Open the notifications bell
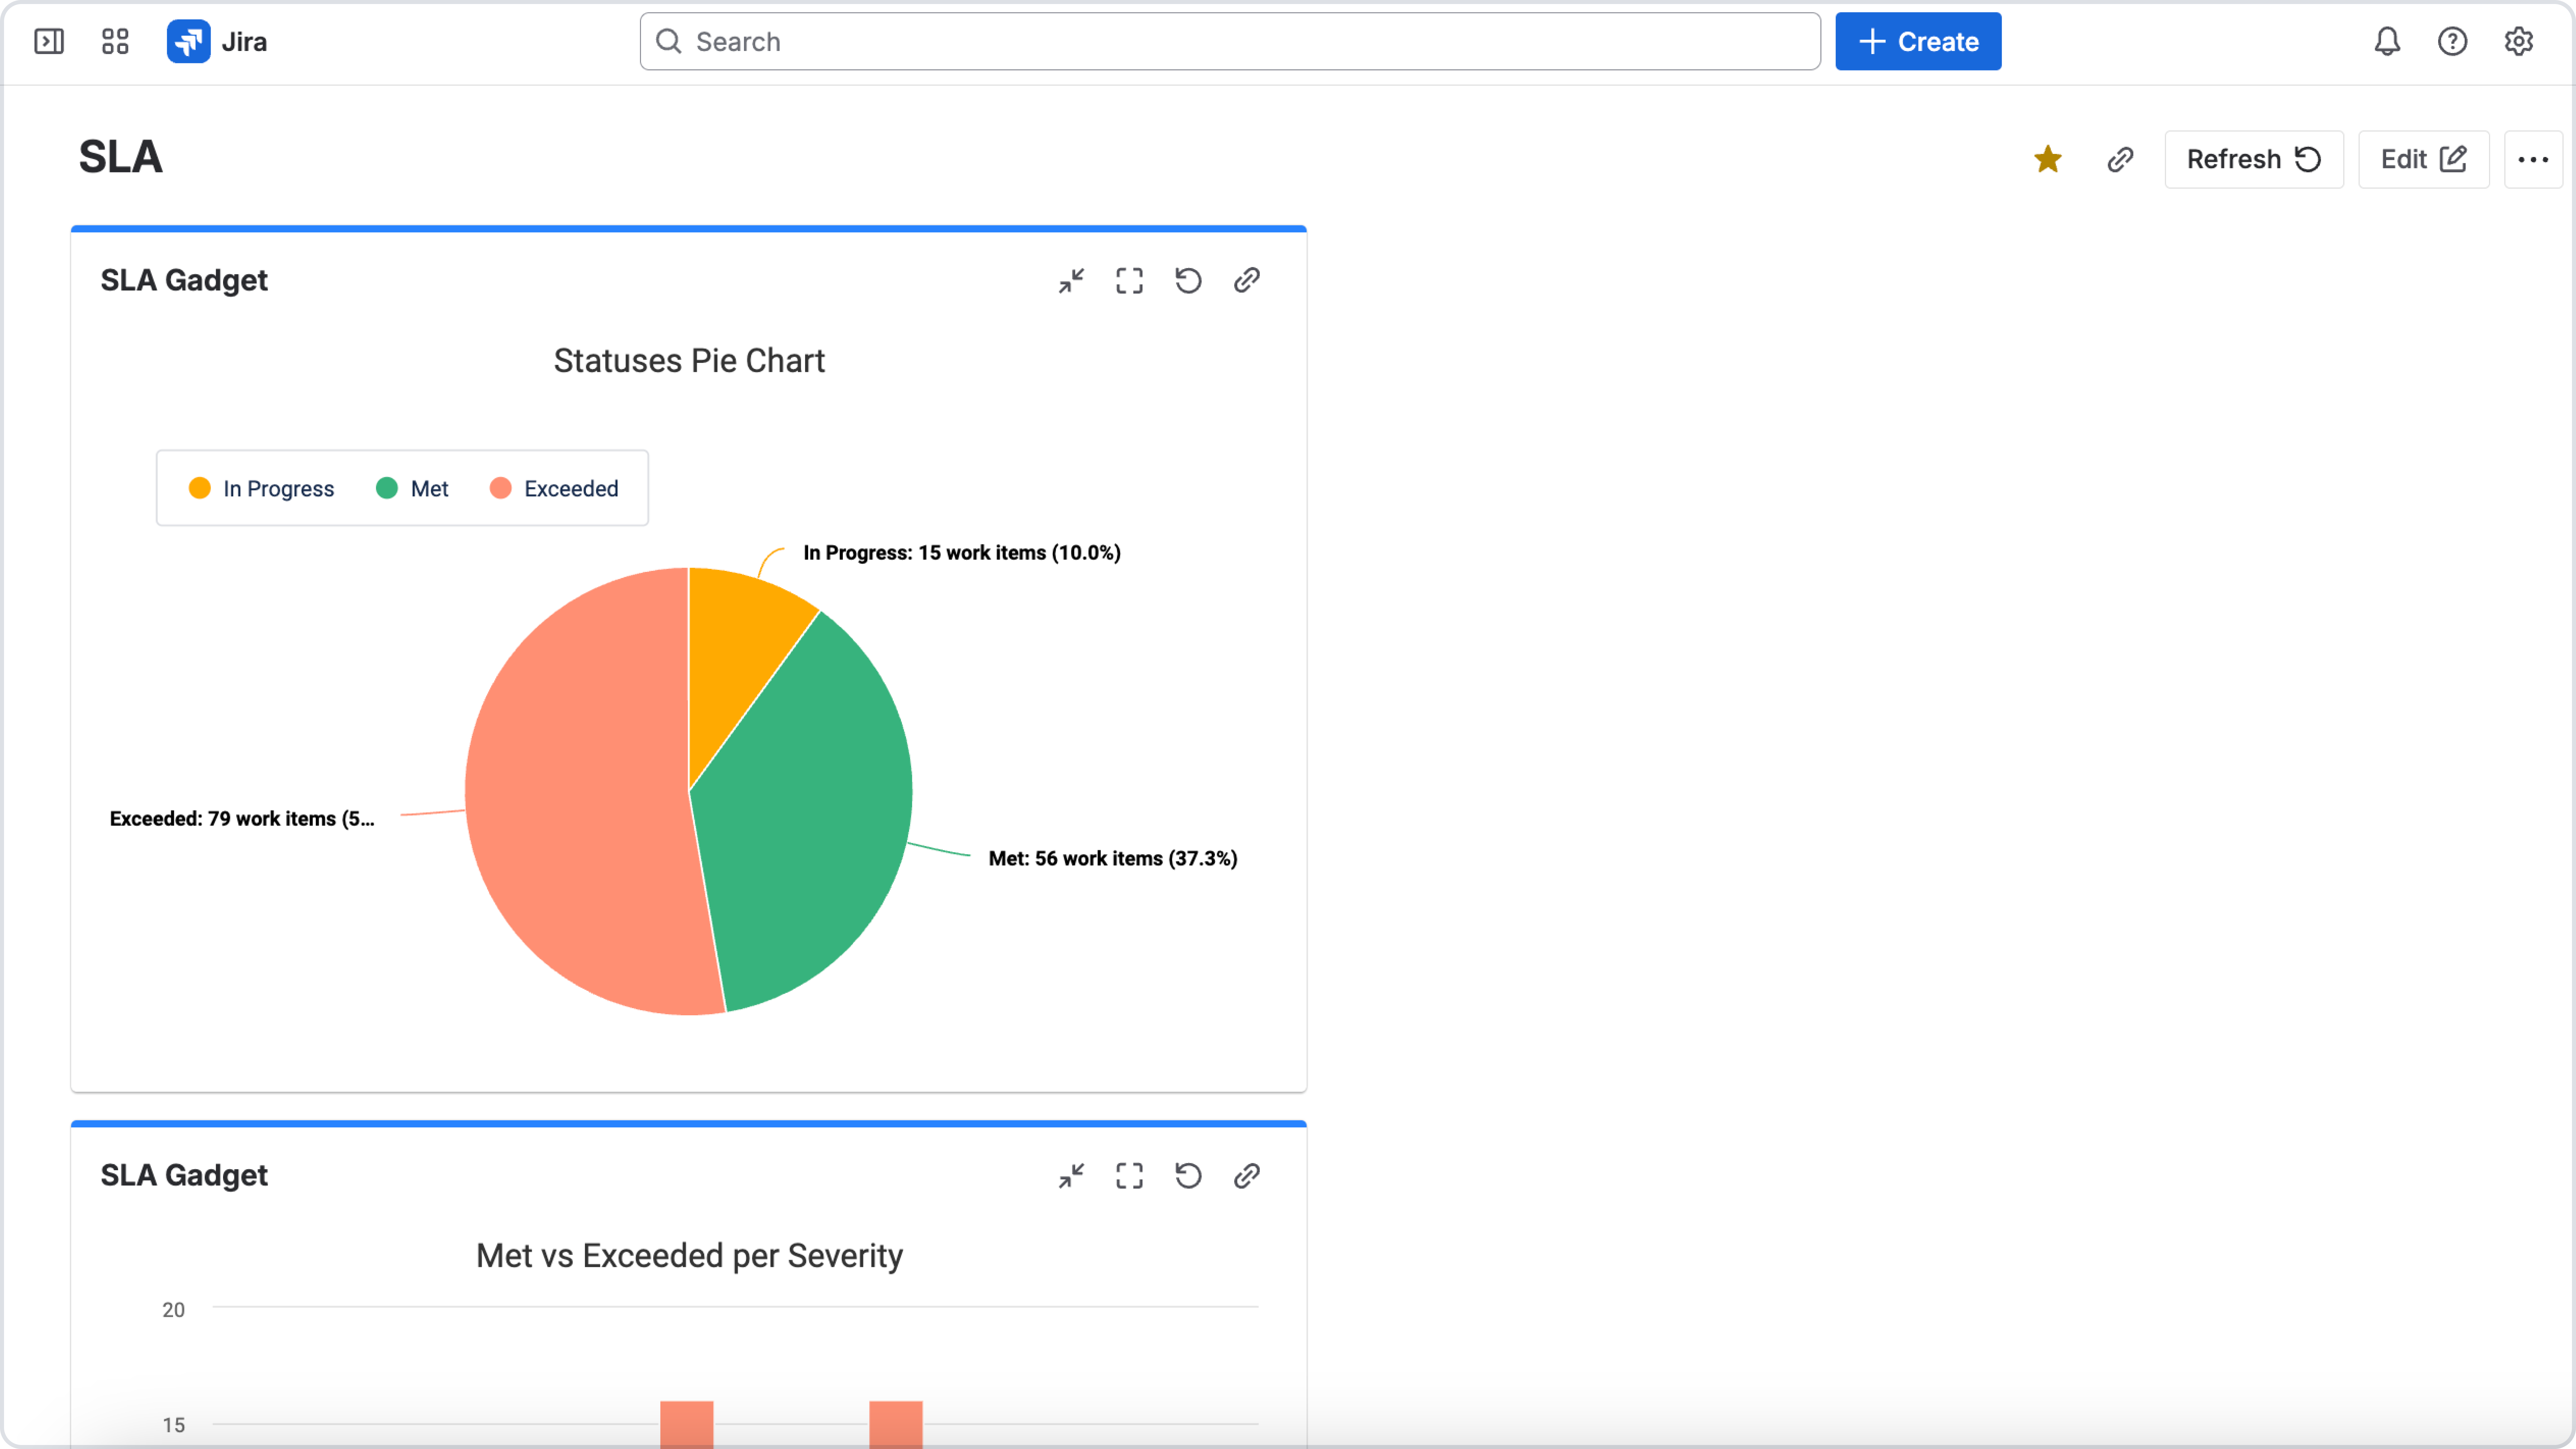Image resolution: width=2576 pixels, height=1449 pixels. coord(2387,41)
